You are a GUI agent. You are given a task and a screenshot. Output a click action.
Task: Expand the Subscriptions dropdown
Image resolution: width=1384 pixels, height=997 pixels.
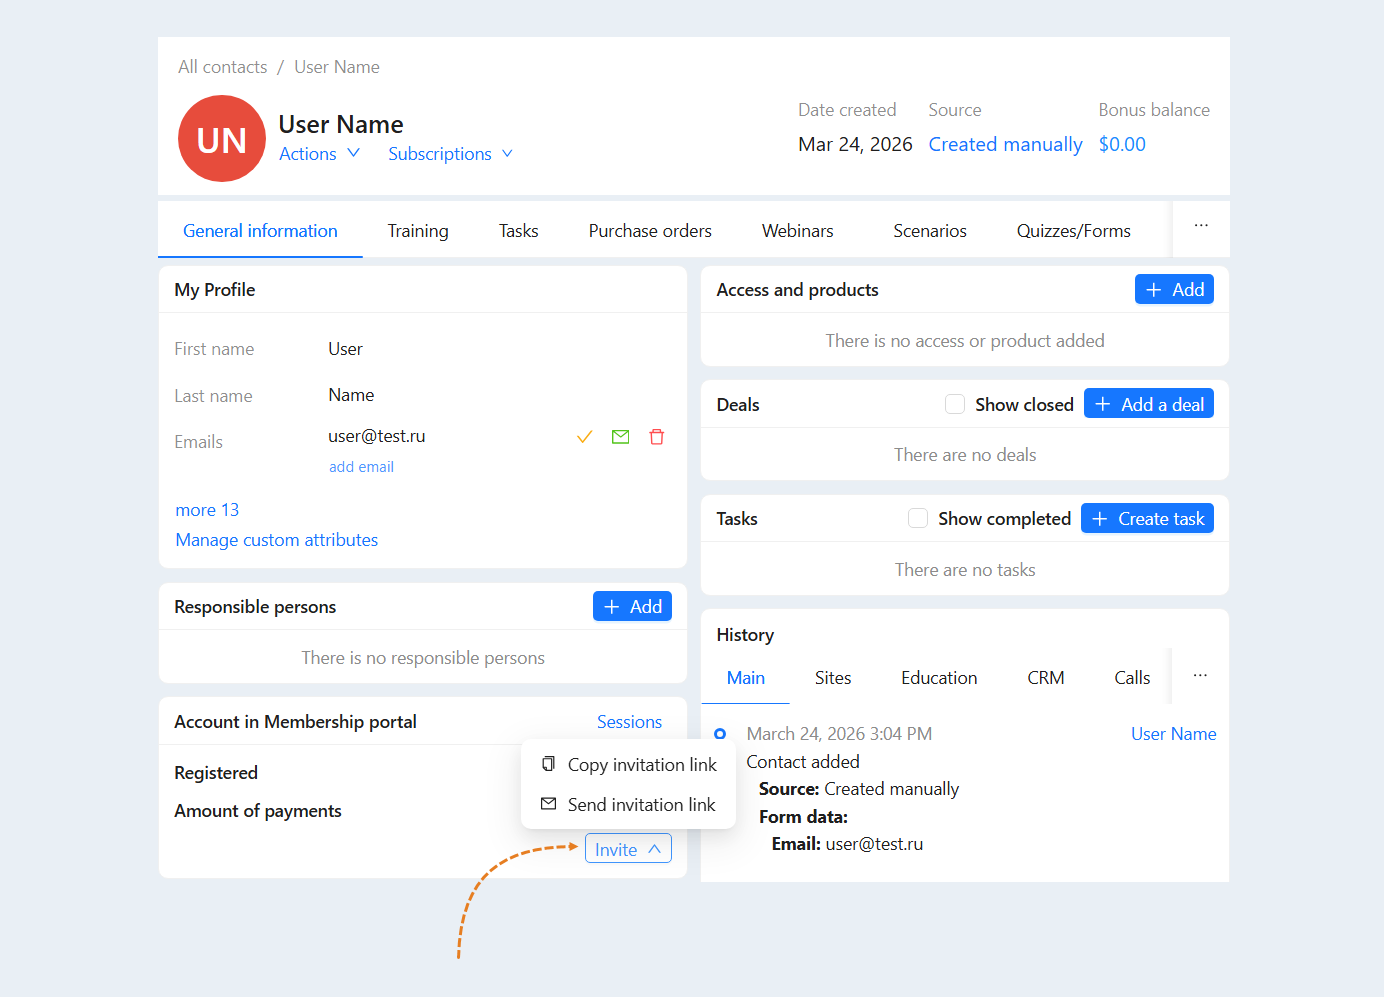point(451,154)
